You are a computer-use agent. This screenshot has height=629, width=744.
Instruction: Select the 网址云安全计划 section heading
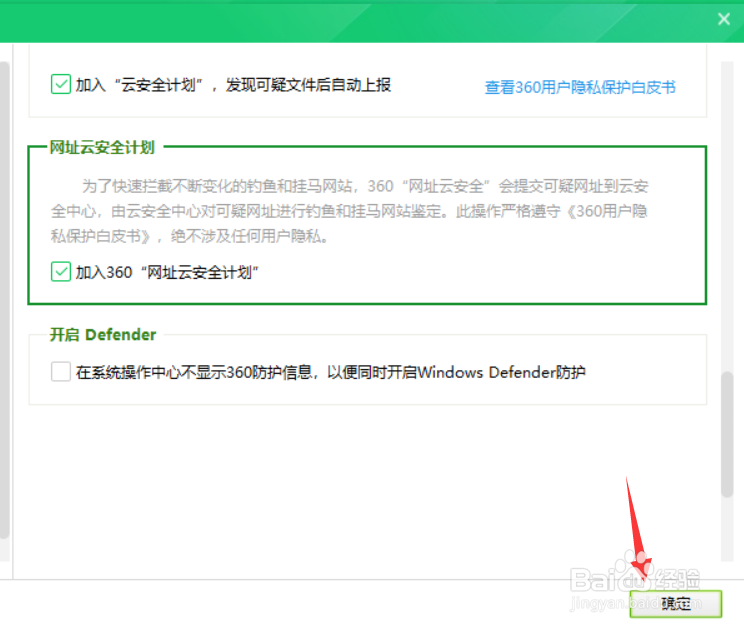click(102, 147)
